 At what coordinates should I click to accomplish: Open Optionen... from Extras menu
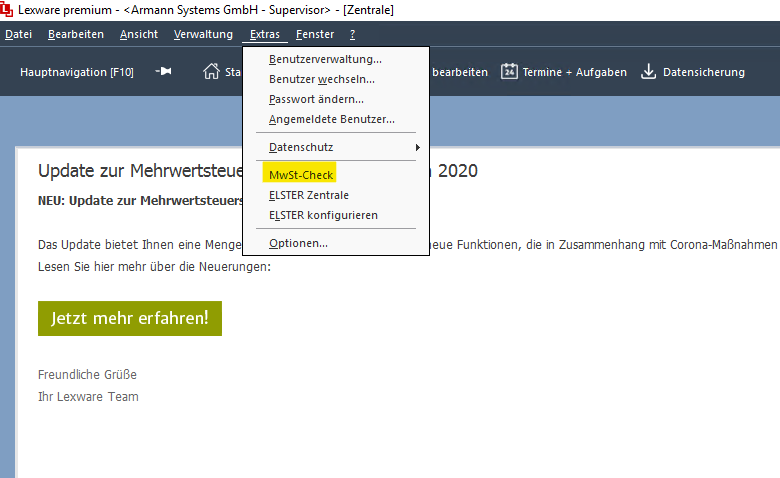pos(336,243)
